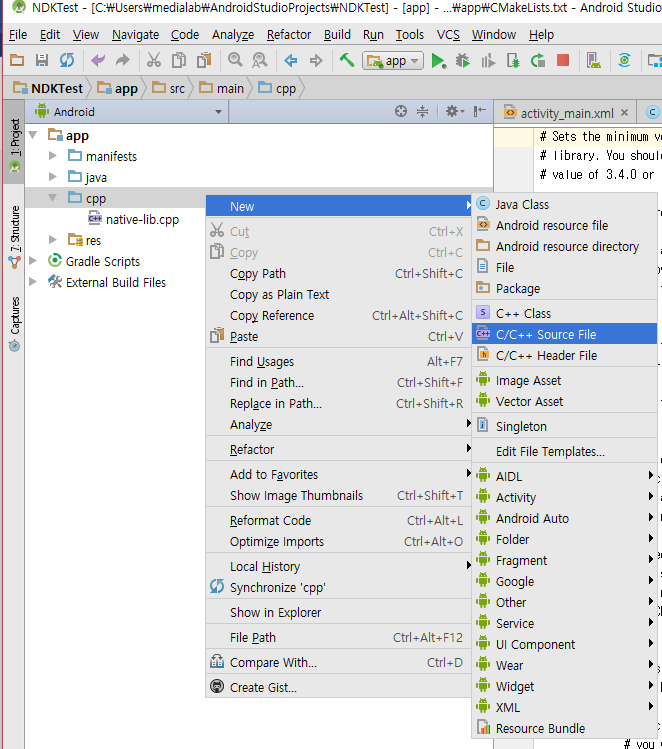Viewport: 662px width, 749px height.
Task: Open the 7: Structure side tool tab
Action: click(x=14, y=236)
